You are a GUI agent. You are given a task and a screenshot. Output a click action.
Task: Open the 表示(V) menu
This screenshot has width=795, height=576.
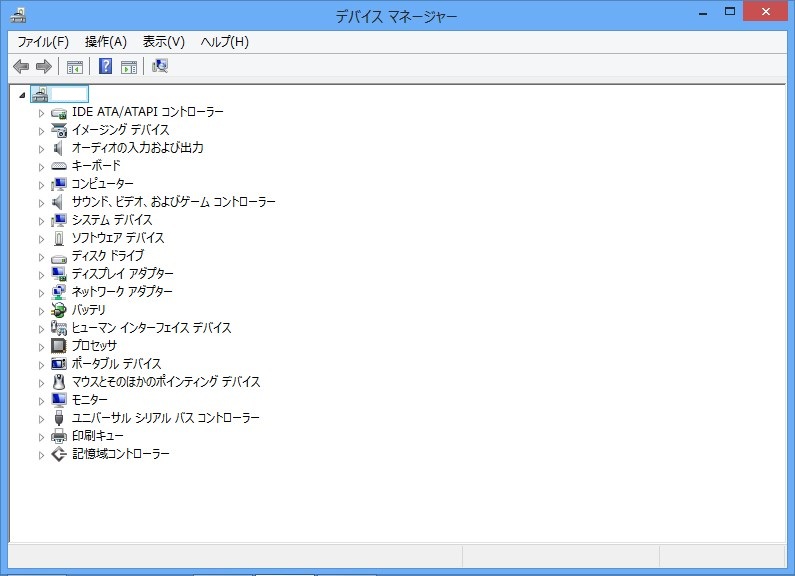(x=164, y=42)
